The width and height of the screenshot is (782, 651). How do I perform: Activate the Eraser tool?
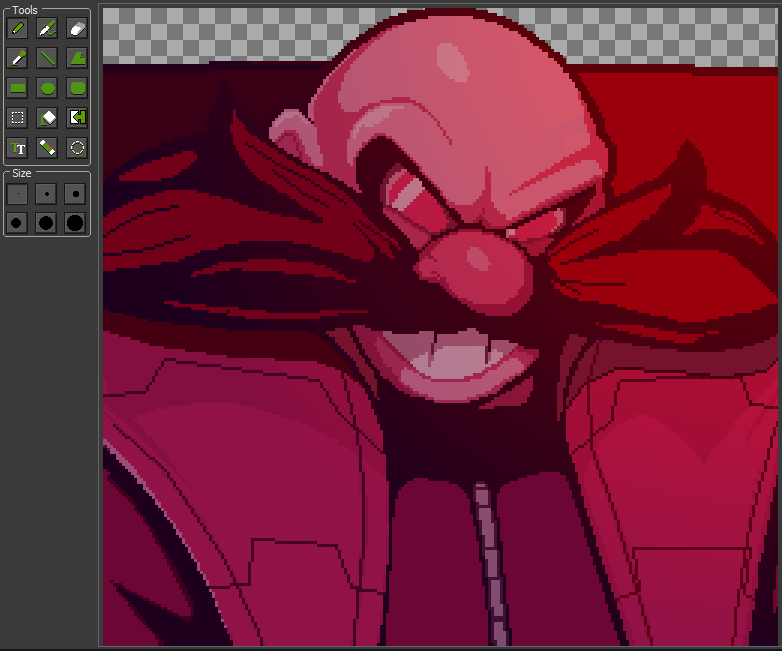pyautogui.click(x=77, y=28)
